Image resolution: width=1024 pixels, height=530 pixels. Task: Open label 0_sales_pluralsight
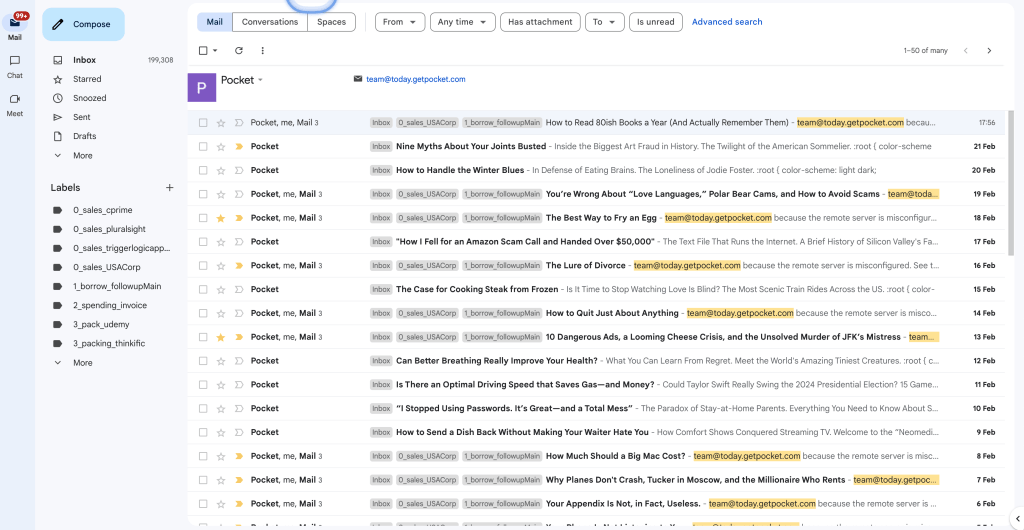click(112, 229)
